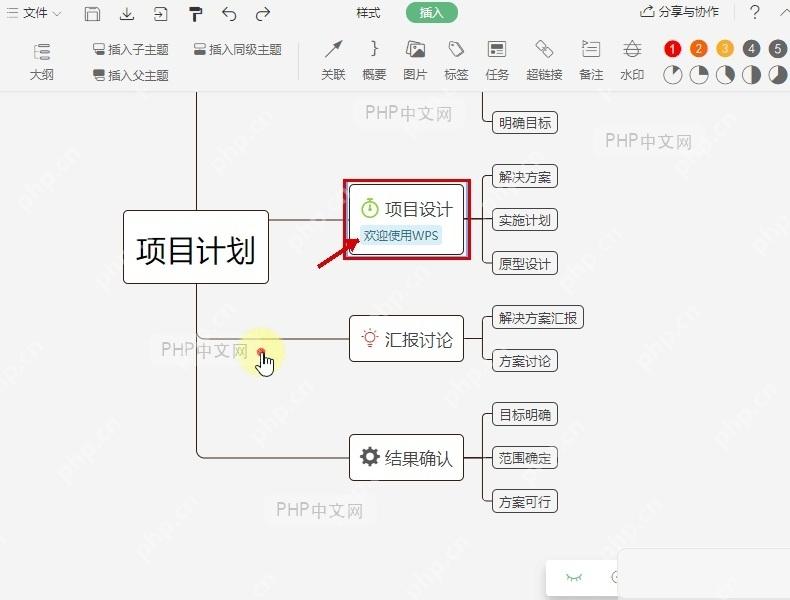The width and height of the screenshot is (790, 600).
Task: Apply first progress pie marker
Action: point(672,75)
